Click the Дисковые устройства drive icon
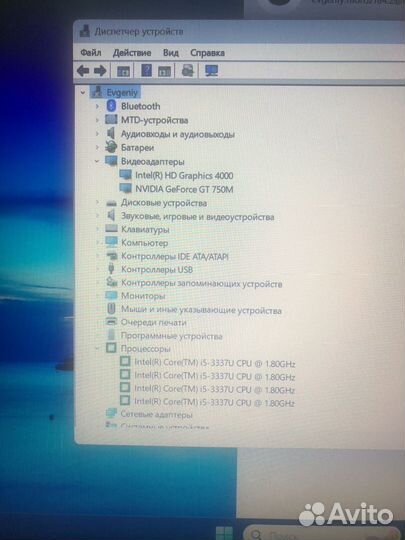 tap(111, 203)
